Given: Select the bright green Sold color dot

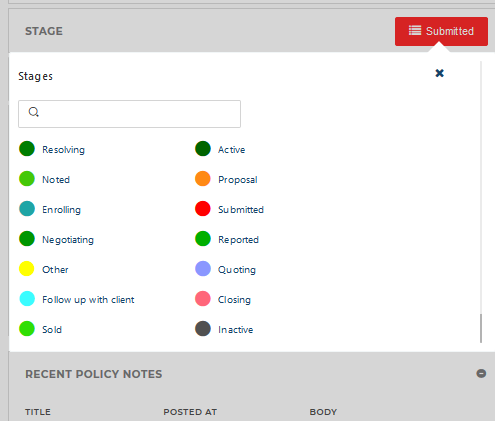Looking at the screenshot, I should (27, 329).
